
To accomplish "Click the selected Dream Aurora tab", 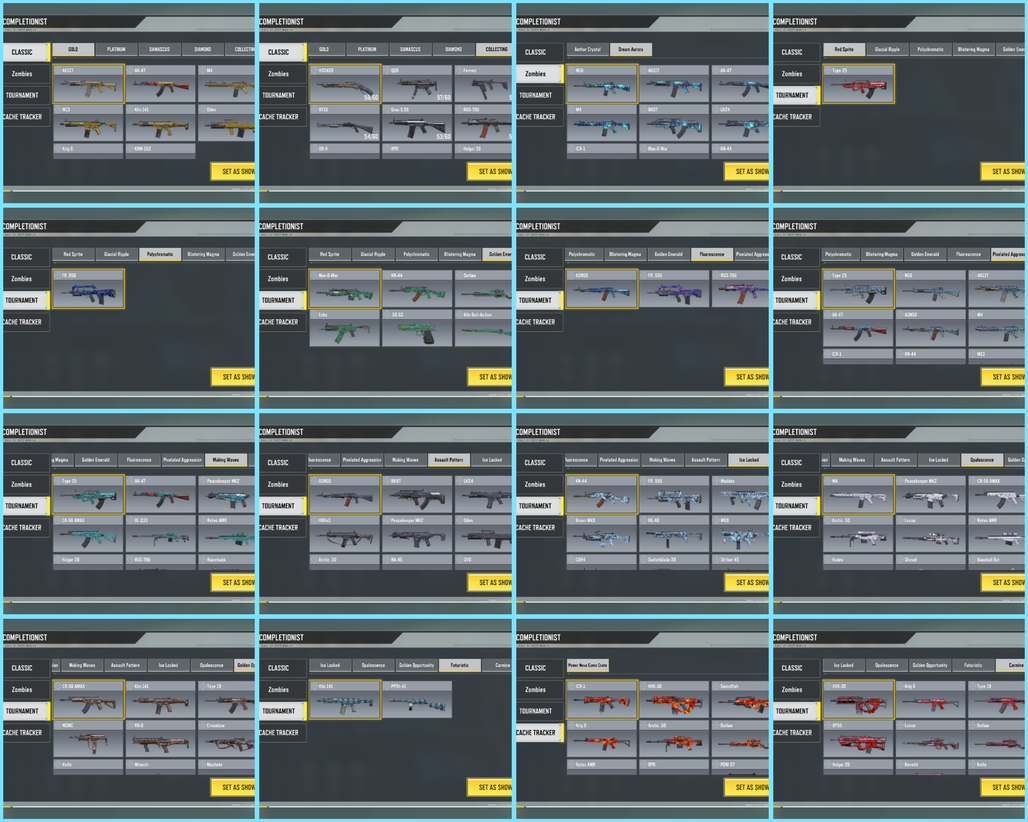I will click(x=631, y=49).
